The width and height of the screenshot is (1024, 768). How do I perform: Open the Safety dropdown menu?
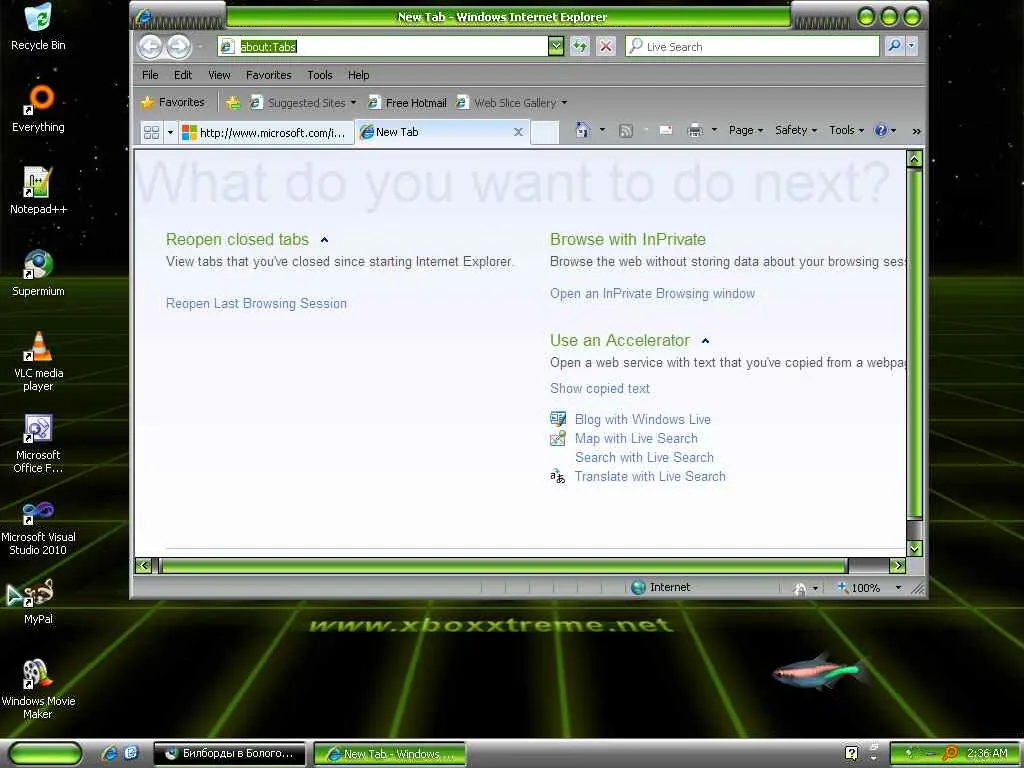pyautogui.click(x=795, y=131)
